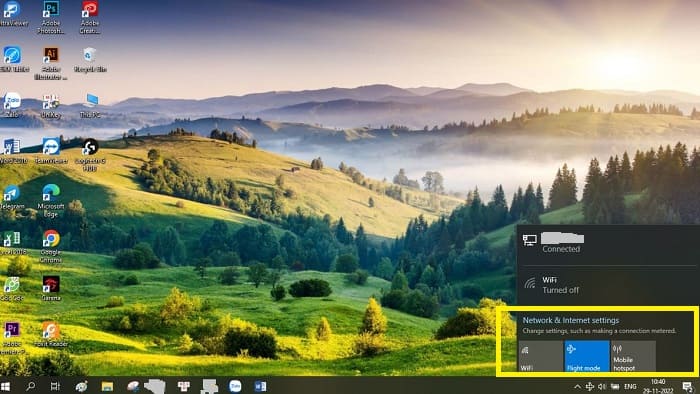Open Adobe Illustrator desktop shortcut

(51, 63)
